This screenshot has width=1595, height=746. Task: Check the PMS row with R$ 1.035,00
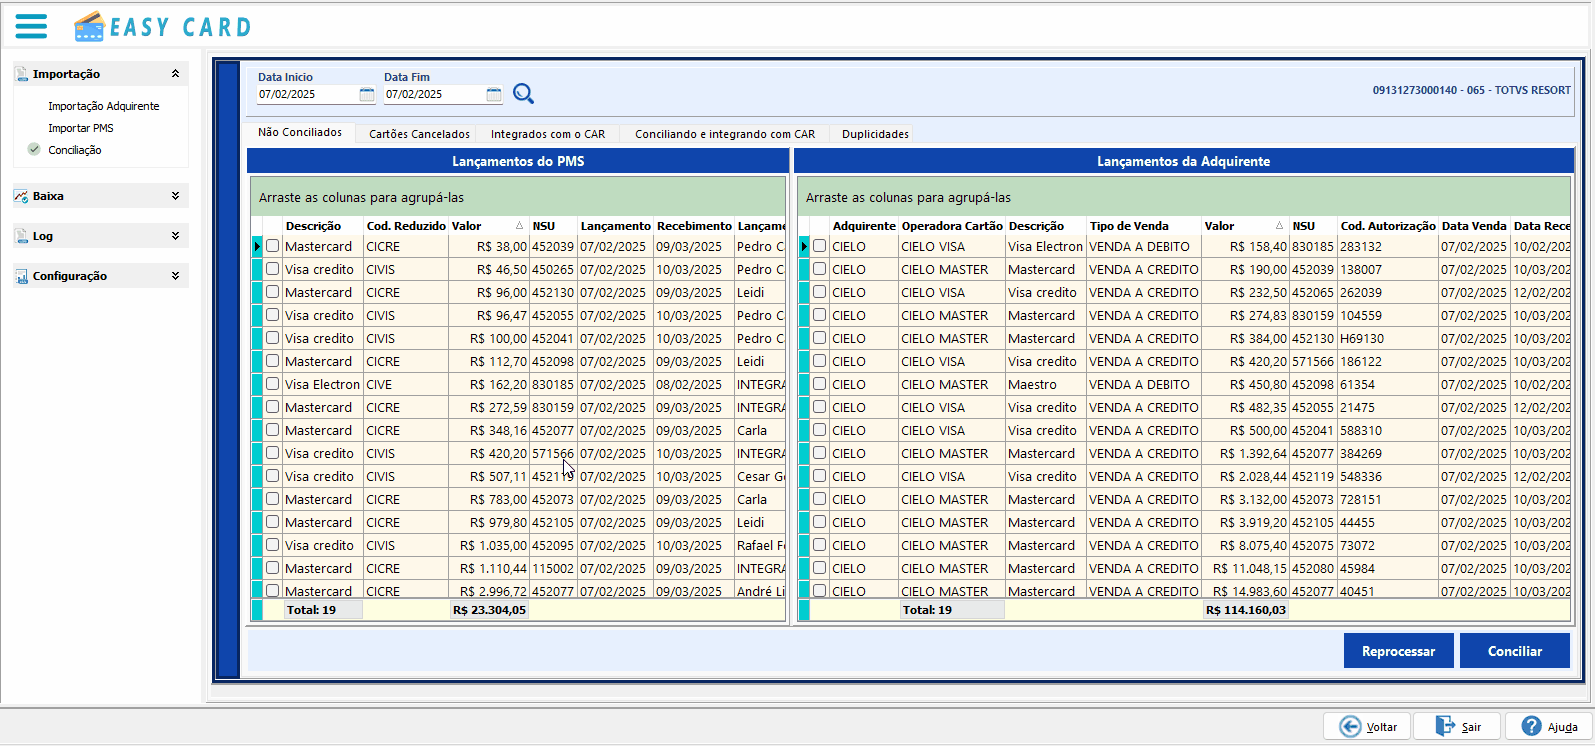pos(272,545)
